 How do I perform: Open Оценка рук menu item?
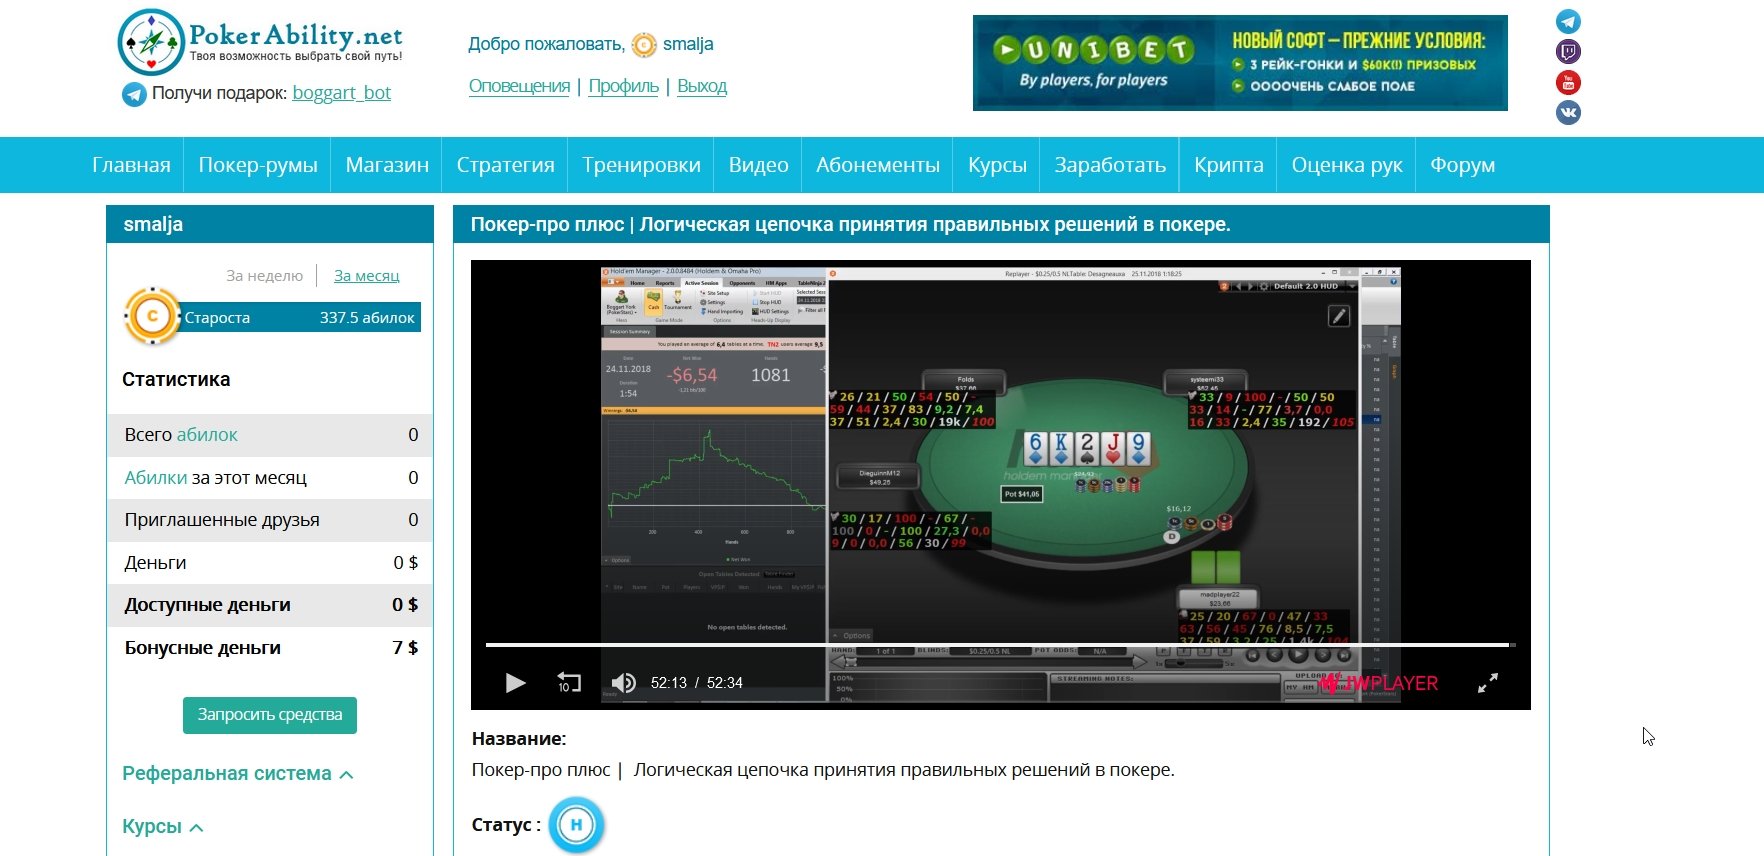click(1347, 165)
